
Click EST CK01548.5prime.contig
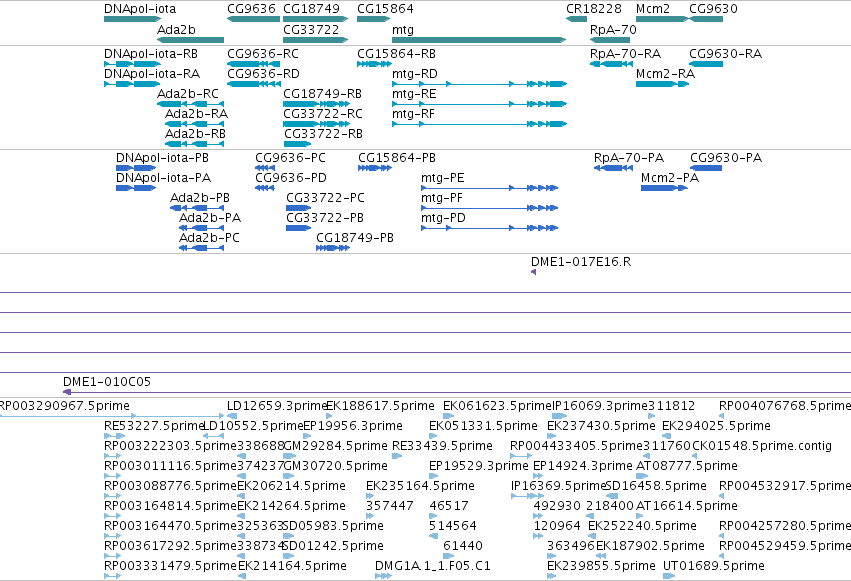[x=762, y=446]
